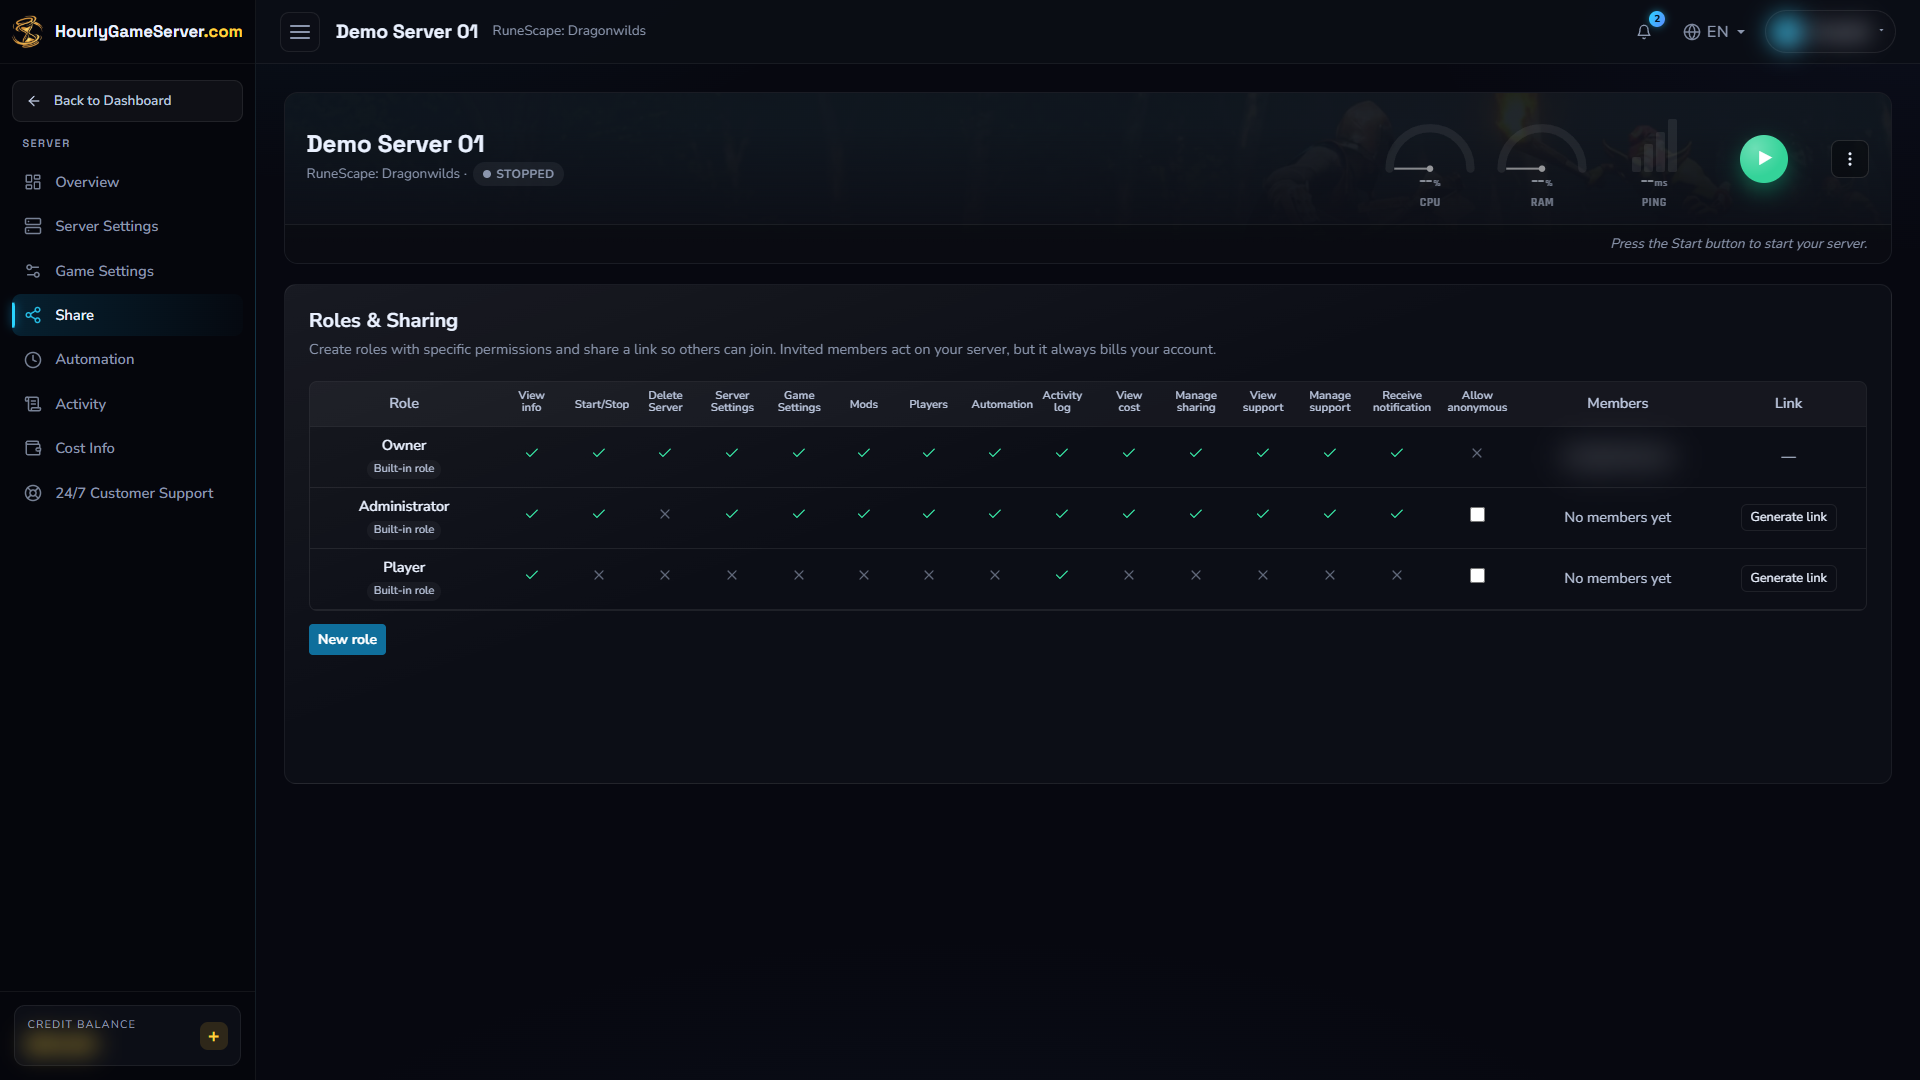Click the Administrator Delete Server X mark
The width and height of the screenshot is (1920, 1080).
tap(665, 514)
